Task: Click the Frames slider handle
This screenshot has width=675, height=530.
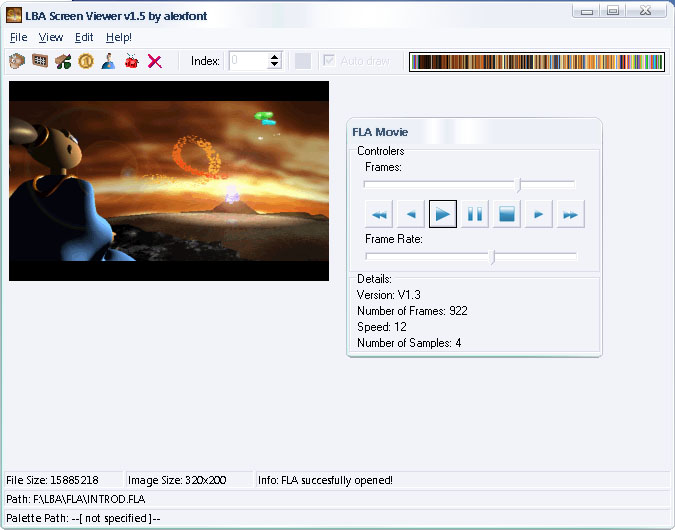Action: coord(519,185)
